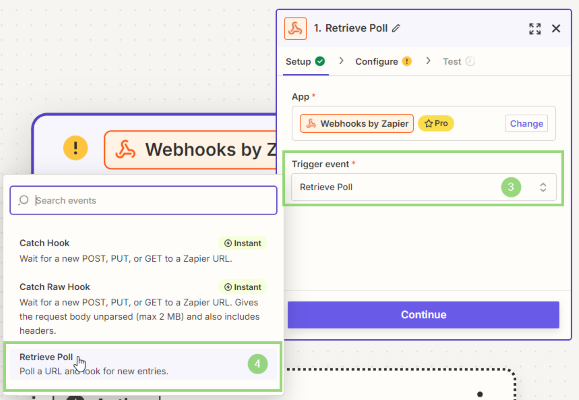This screenshot has height=400, width=579.
Task: Select Retrieve Poll from the event list
Action: [143, 364]
